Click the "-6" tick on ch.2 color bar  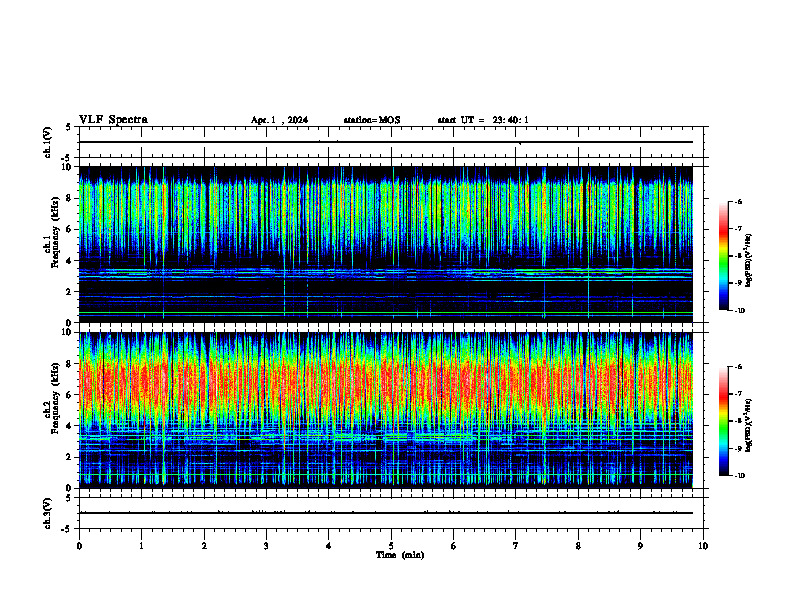coord(739,367)
